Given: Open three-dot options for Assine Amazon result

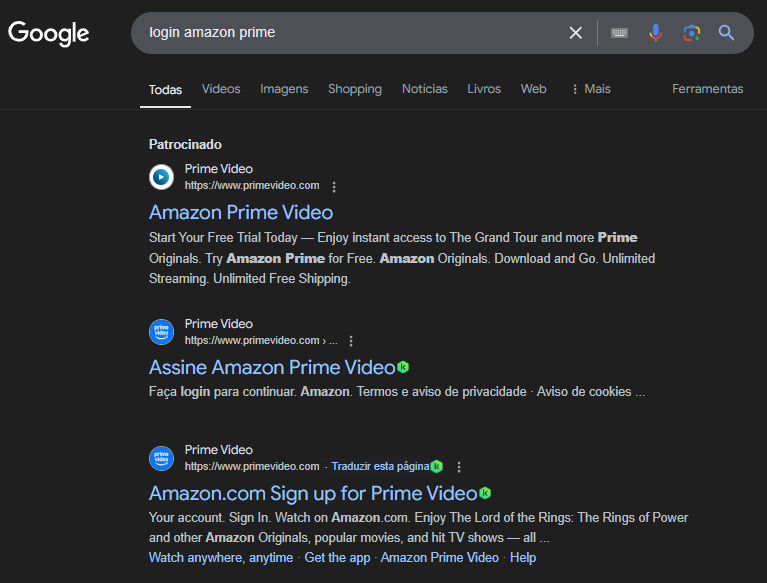Looking at the screenshot, I should click(351, 341).
